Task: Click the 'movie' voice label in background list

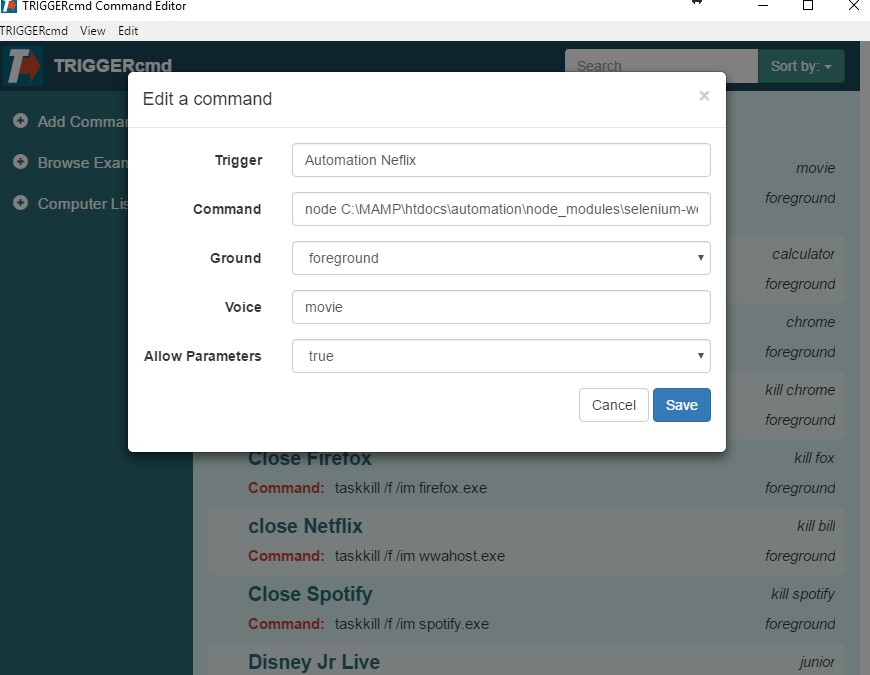Action: pos(815,168)
